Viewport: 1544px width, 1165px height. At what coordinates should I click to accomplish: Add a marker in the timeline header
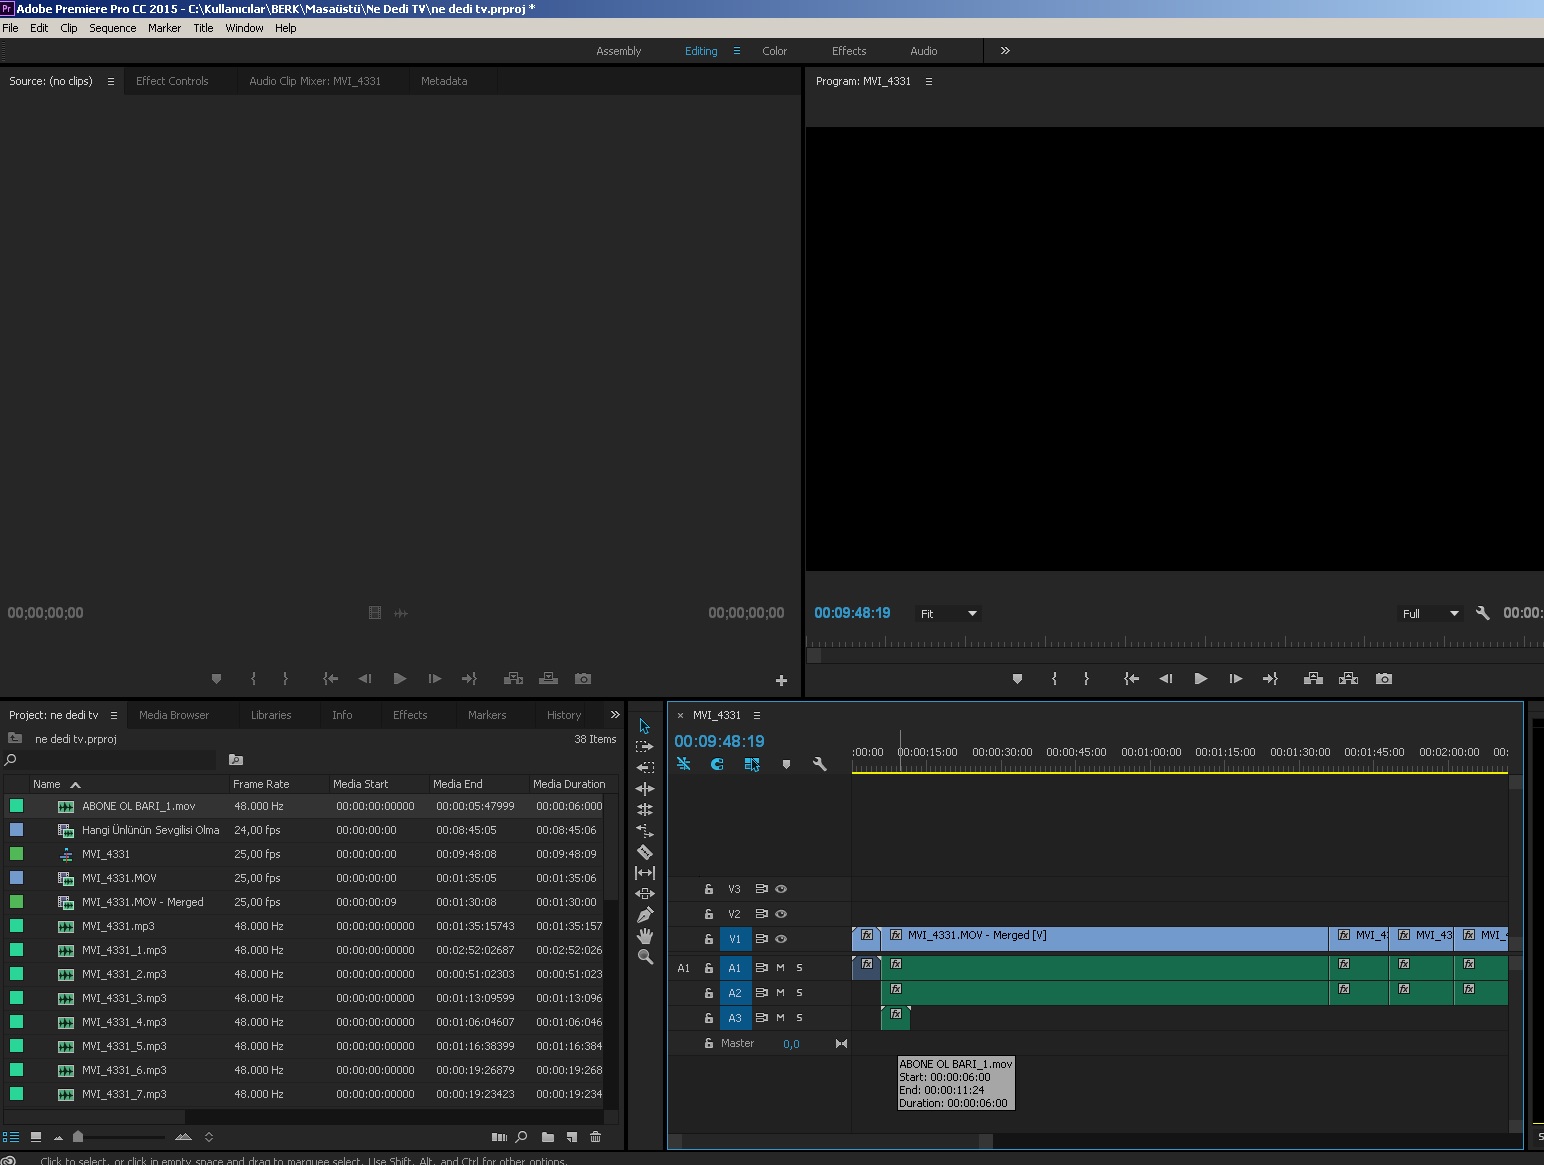click(x=786, y=765)
